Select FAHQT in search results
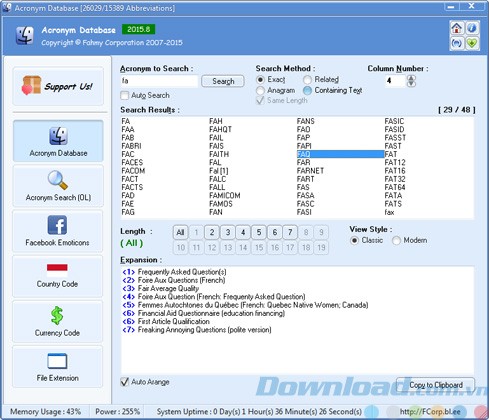 [220, 129]
